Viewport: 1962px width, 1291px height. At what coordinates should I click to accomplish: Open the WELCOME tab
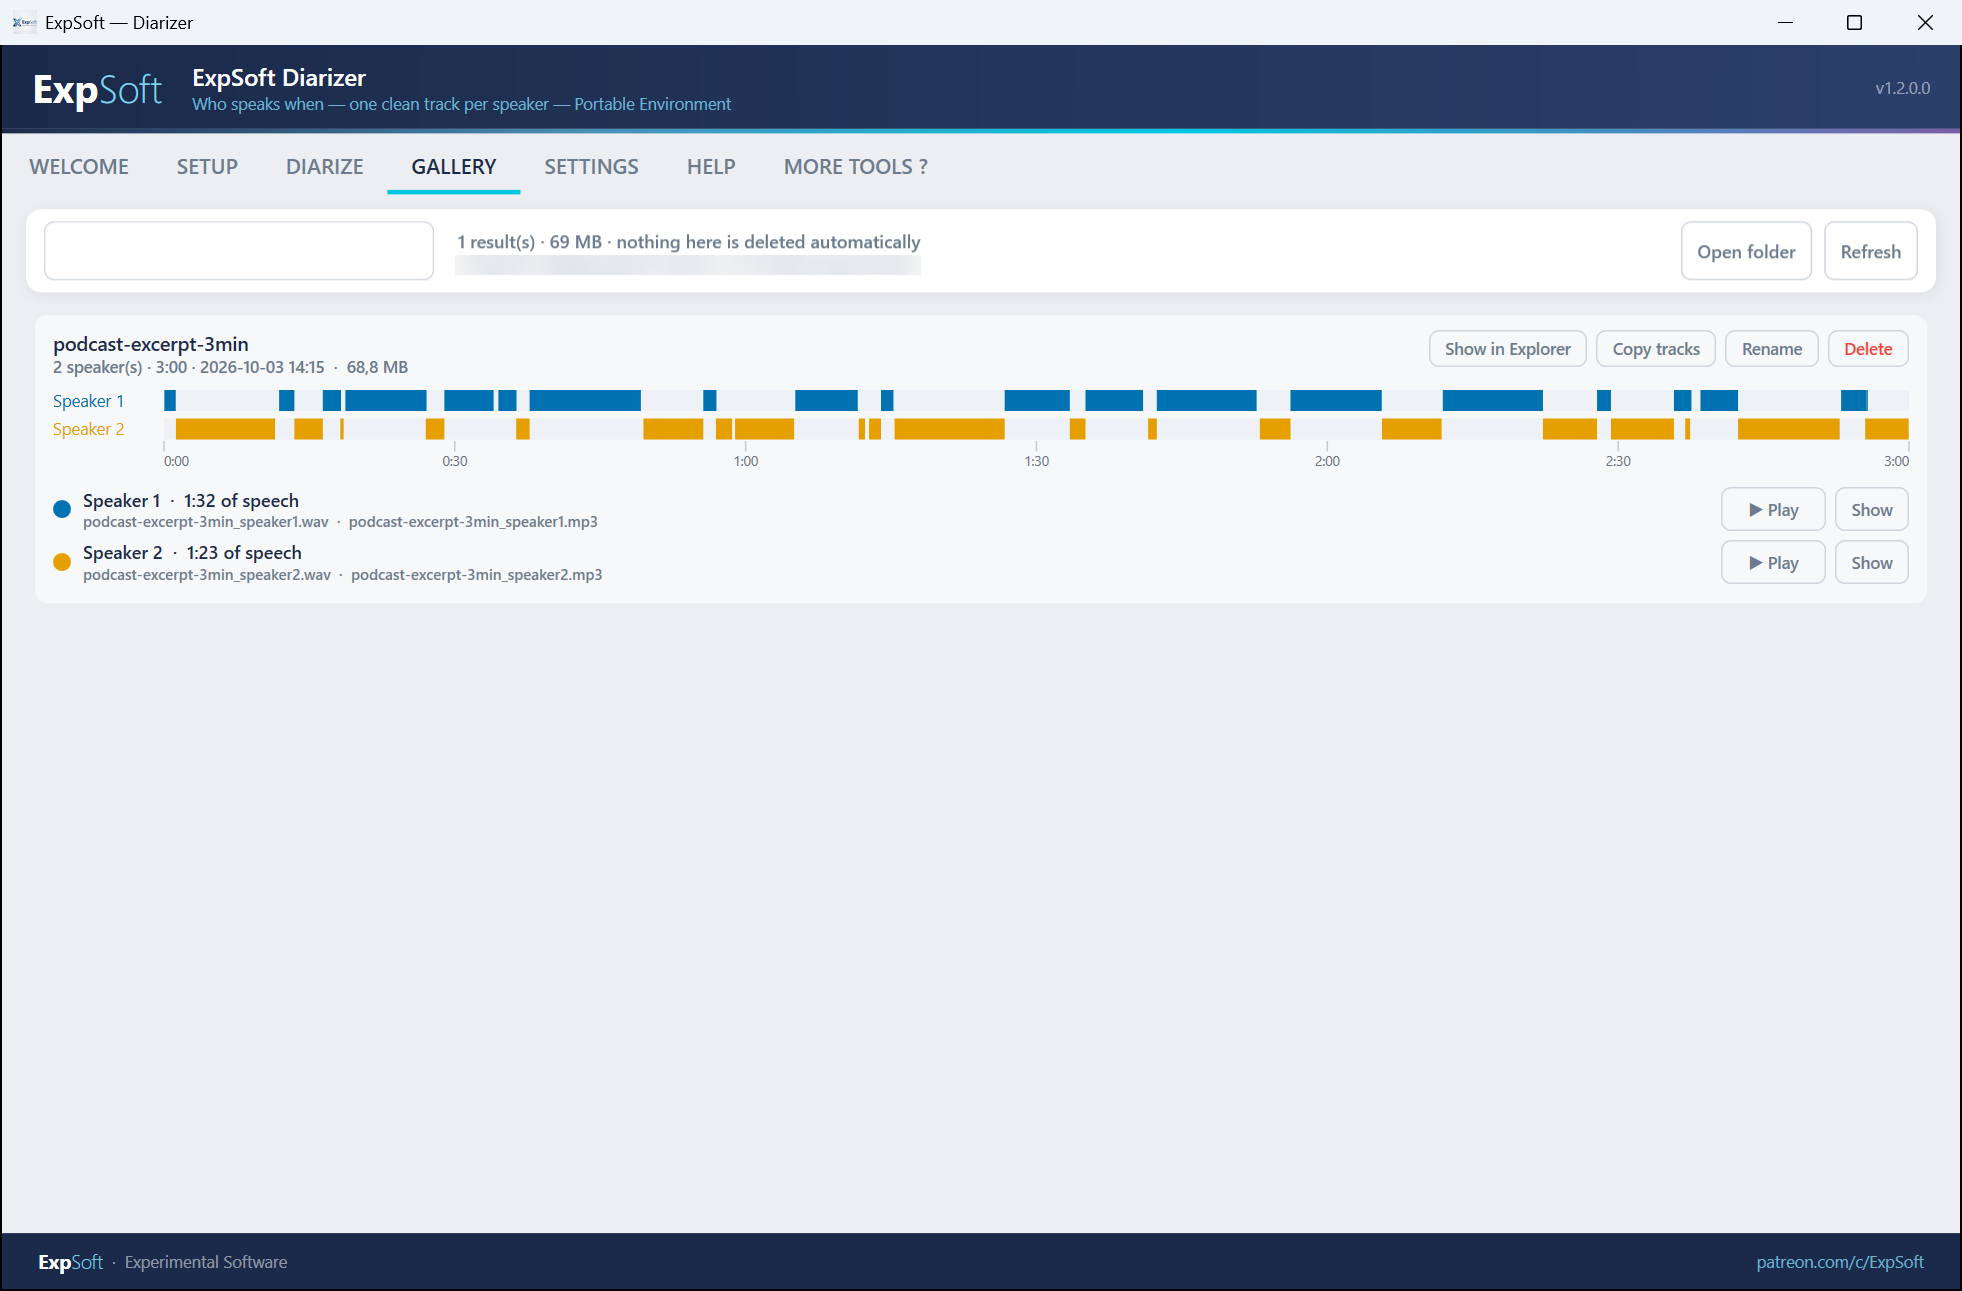[x=79, y=167]
